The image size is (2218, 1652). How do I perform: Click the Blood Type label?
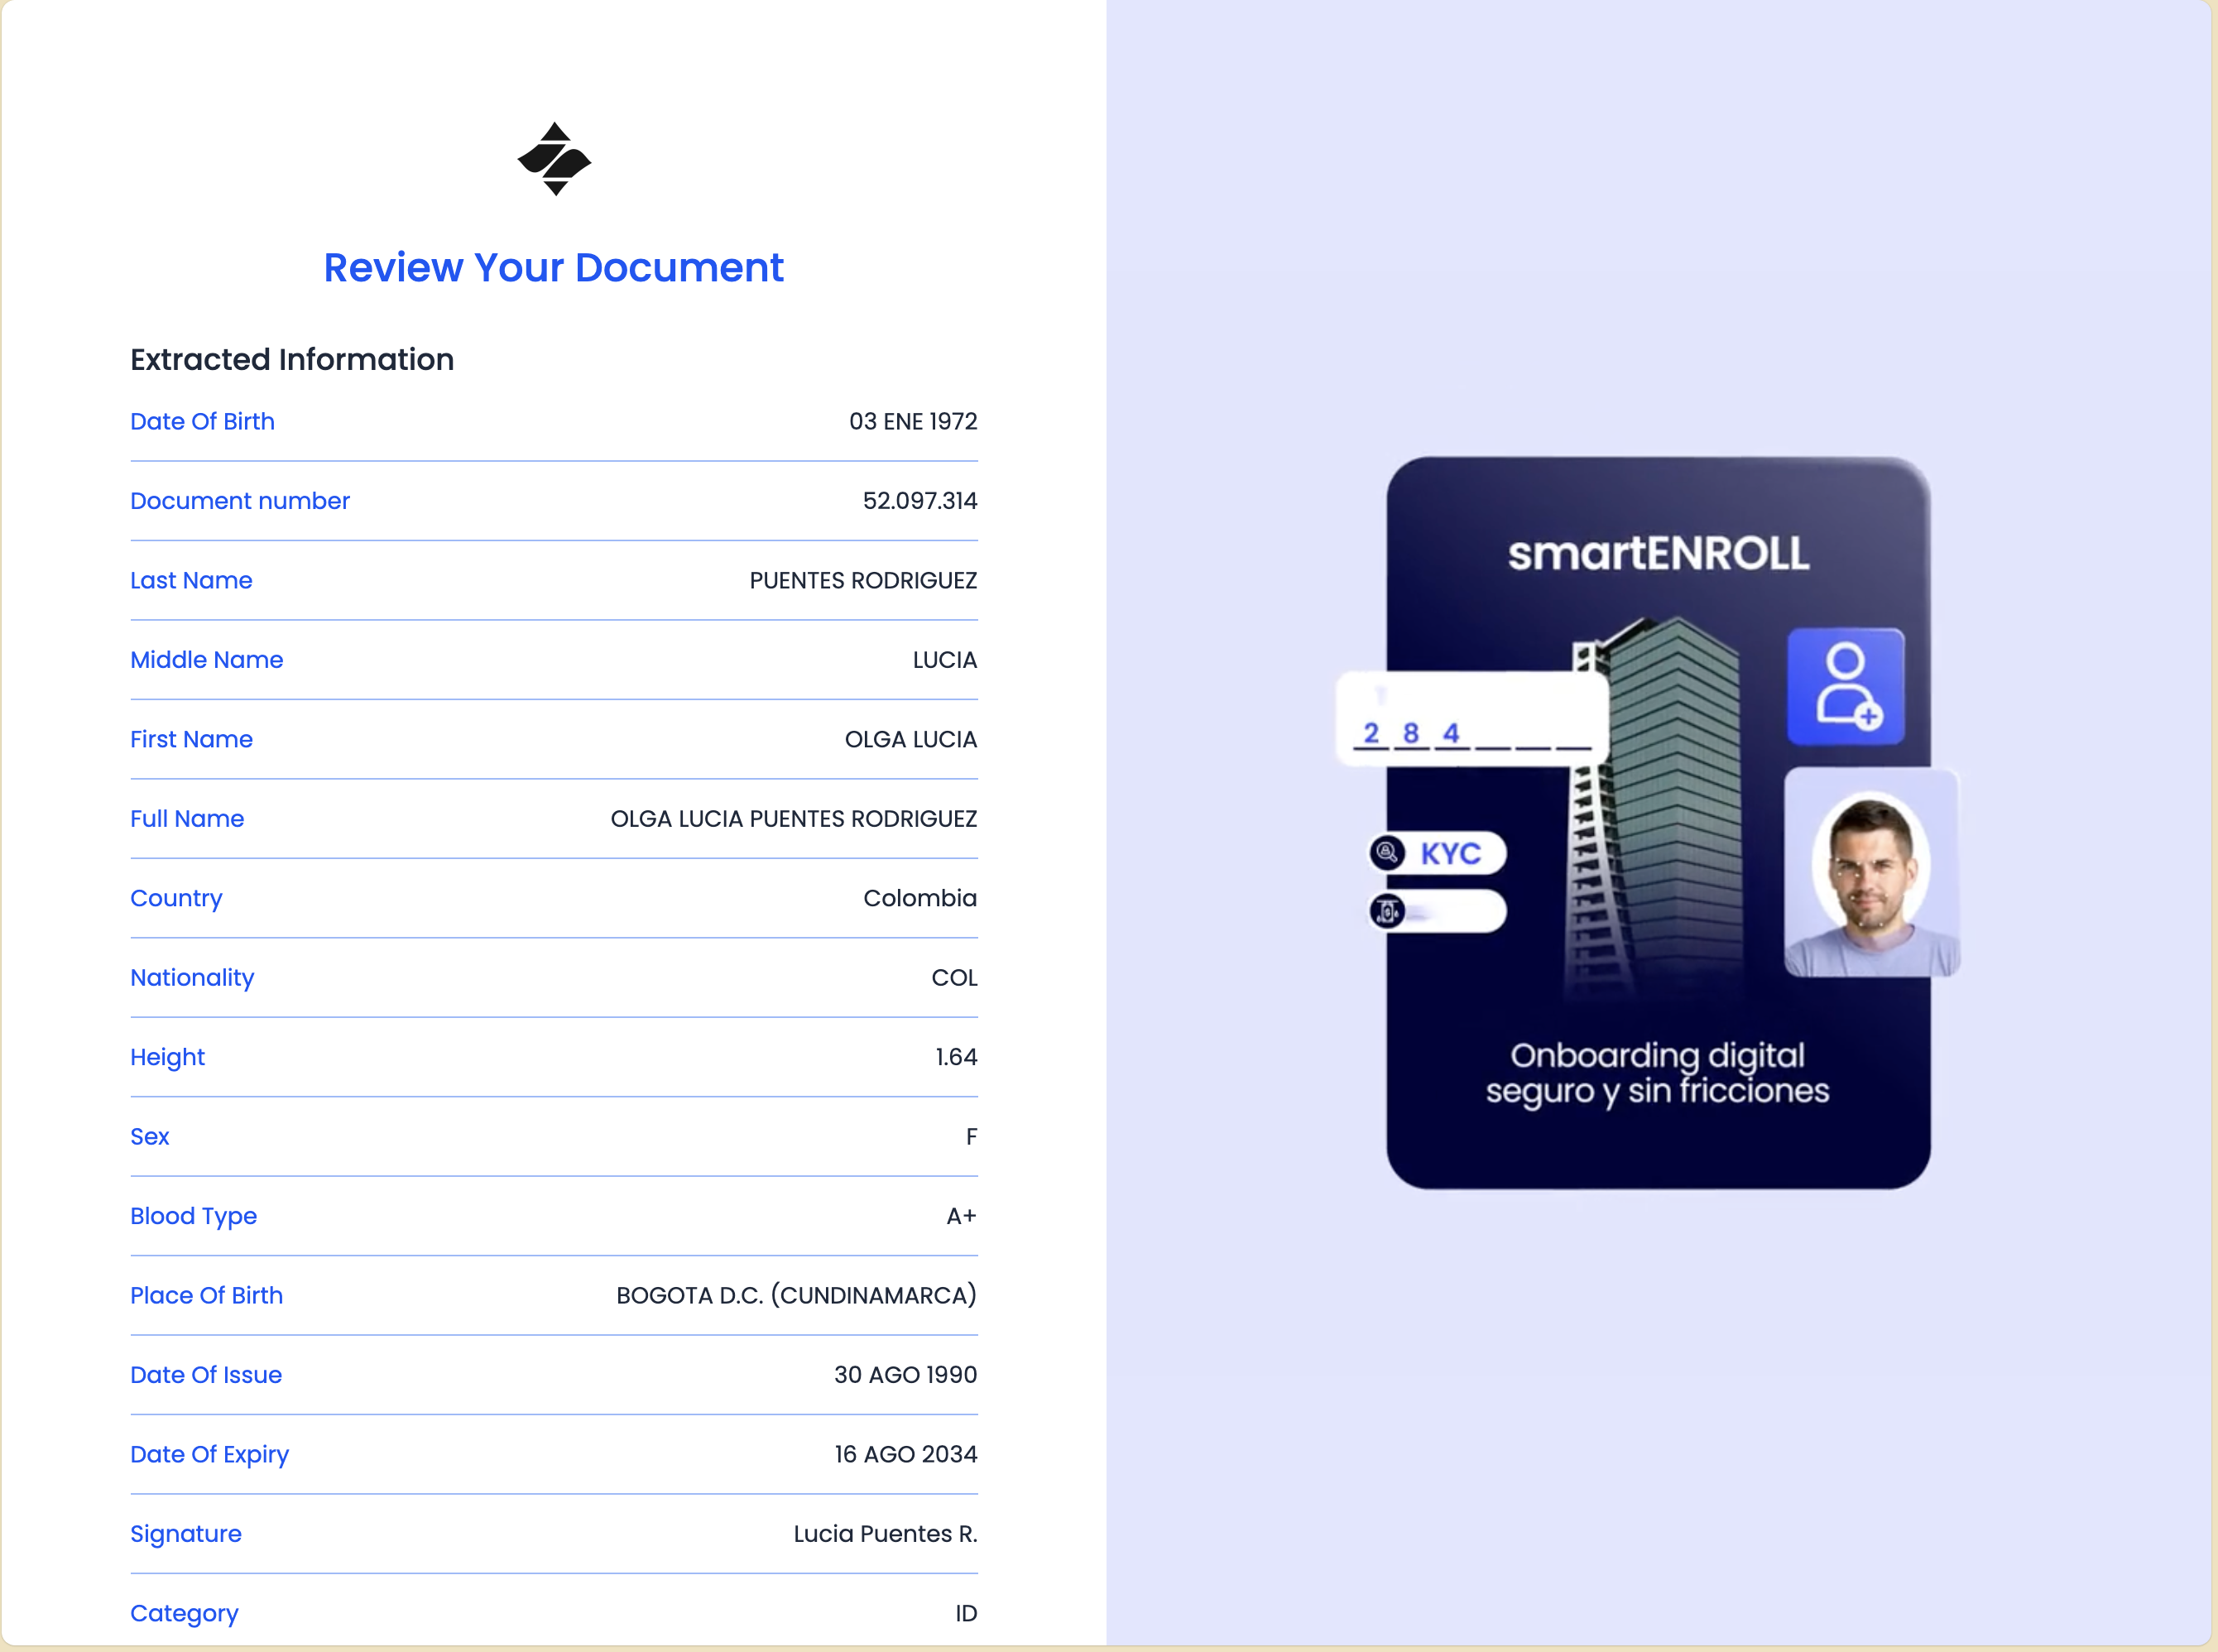click(193, 1216)
